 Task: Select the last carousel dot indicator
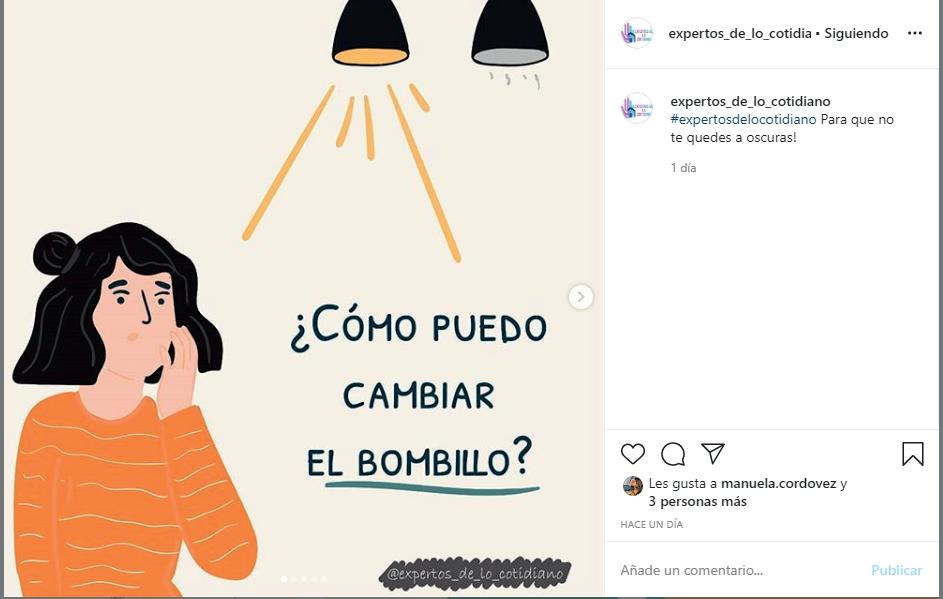tap(324, 579)
